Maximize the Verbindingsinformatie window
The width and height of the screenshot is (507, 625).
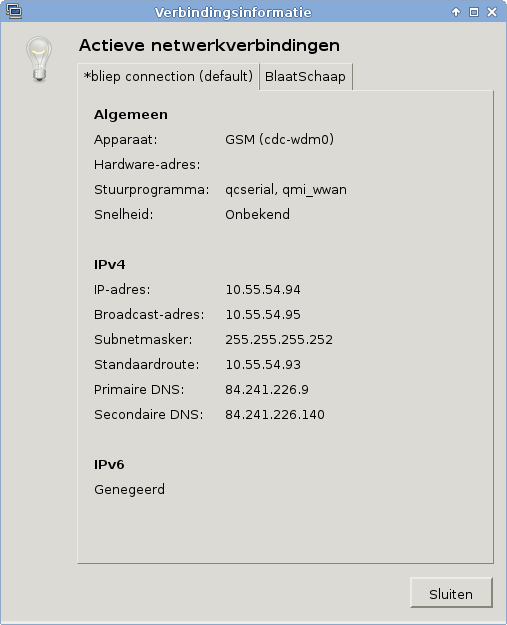pyautogui.click(x=474, y=12)
